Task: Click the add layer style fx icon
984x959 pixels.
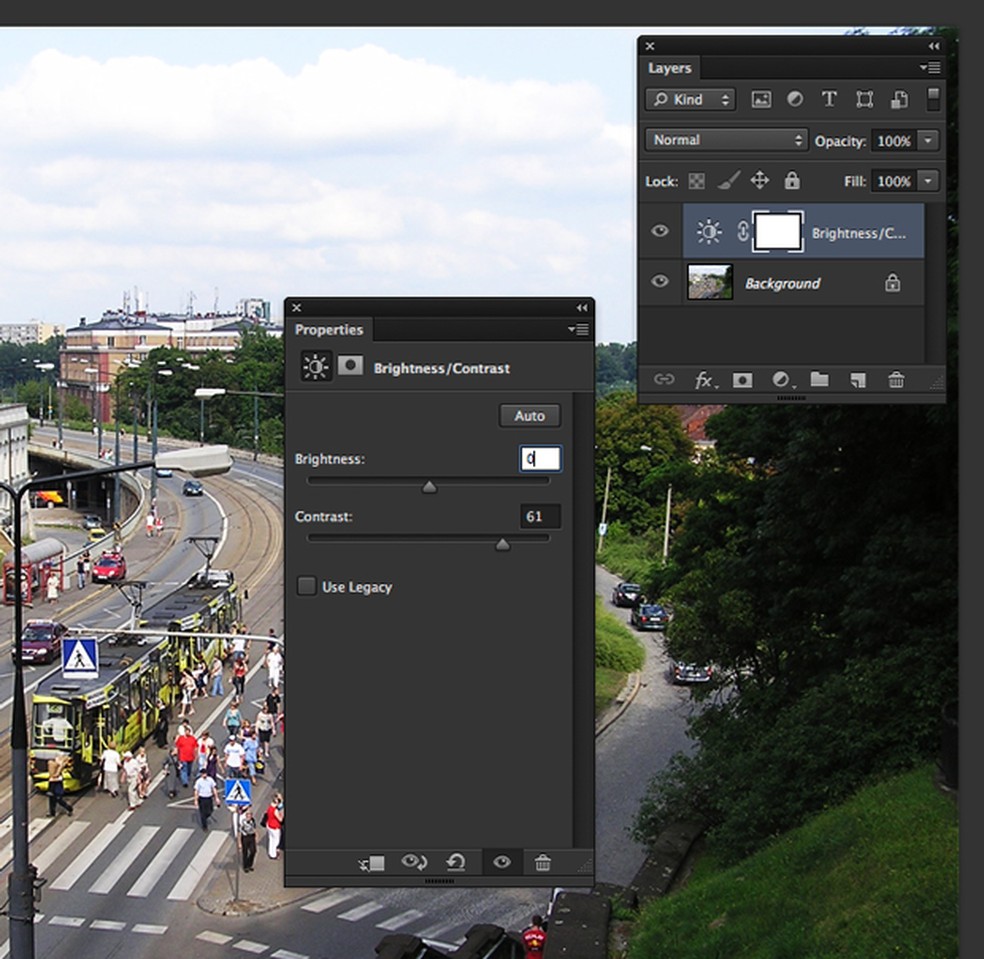Action: (705, 380)
